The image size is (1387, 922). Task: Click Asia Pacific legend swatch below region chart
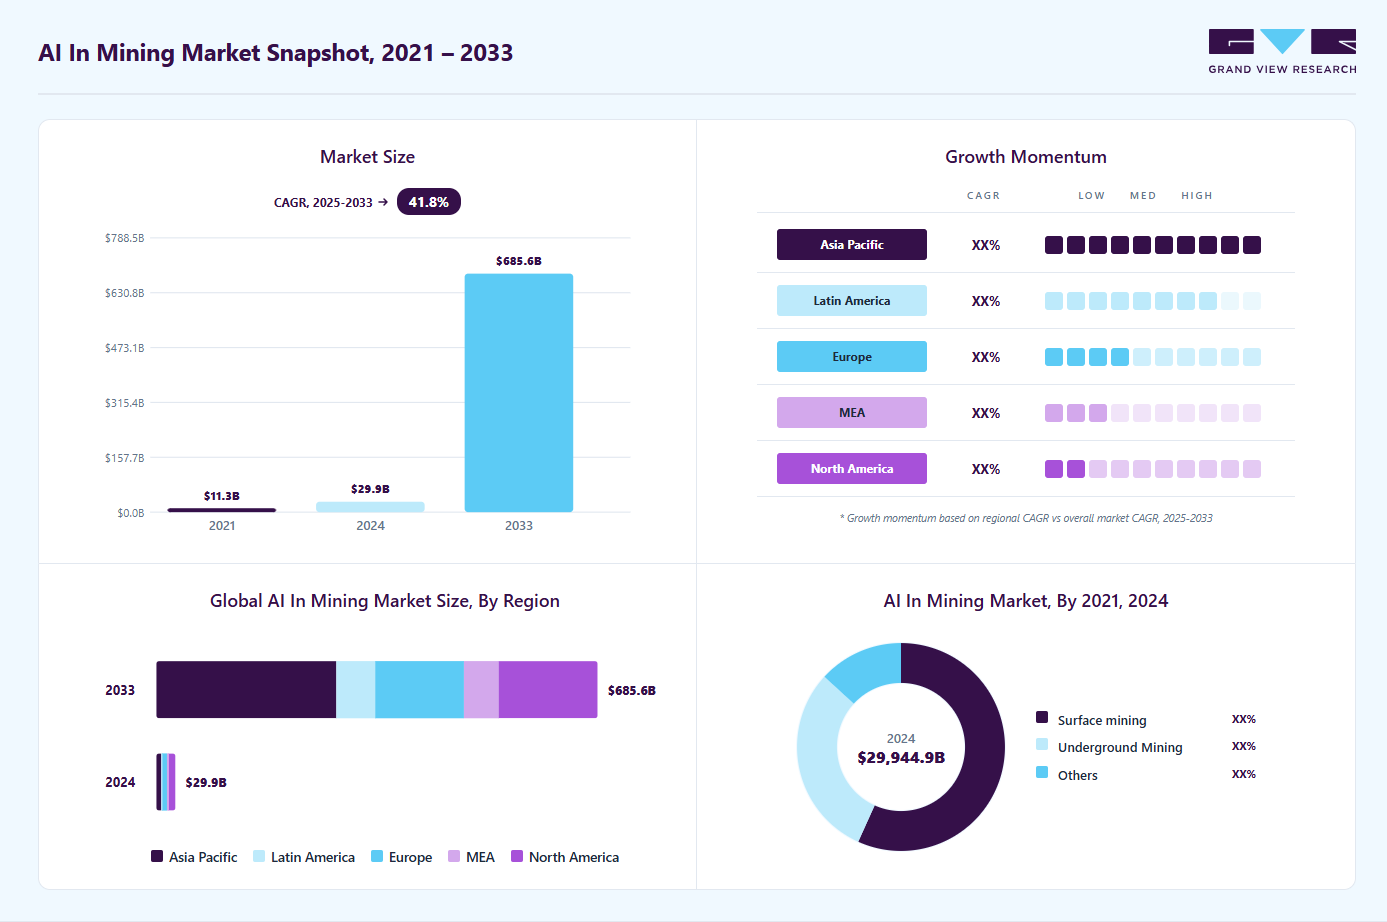[157, 856]
